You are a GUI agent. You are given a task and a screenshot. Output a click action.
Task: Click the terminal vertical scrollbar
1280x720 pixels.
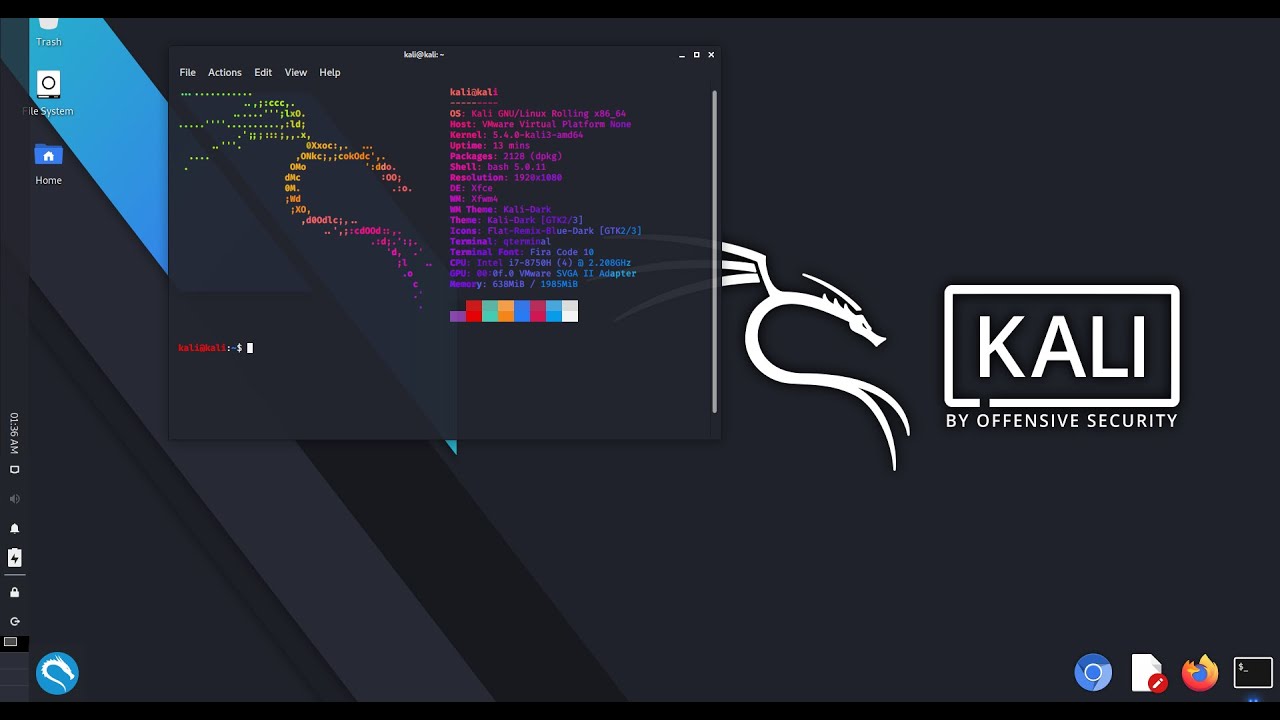click(x=714, y=251)
